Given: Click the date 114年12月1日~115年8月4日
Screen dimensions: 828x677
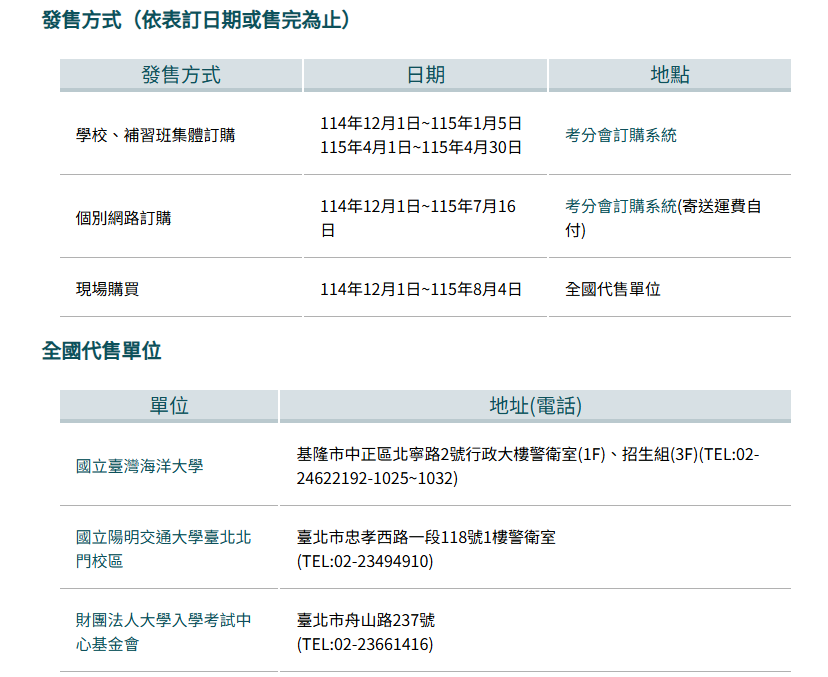Looking at the screenshot, I should (x=421, y=289).
